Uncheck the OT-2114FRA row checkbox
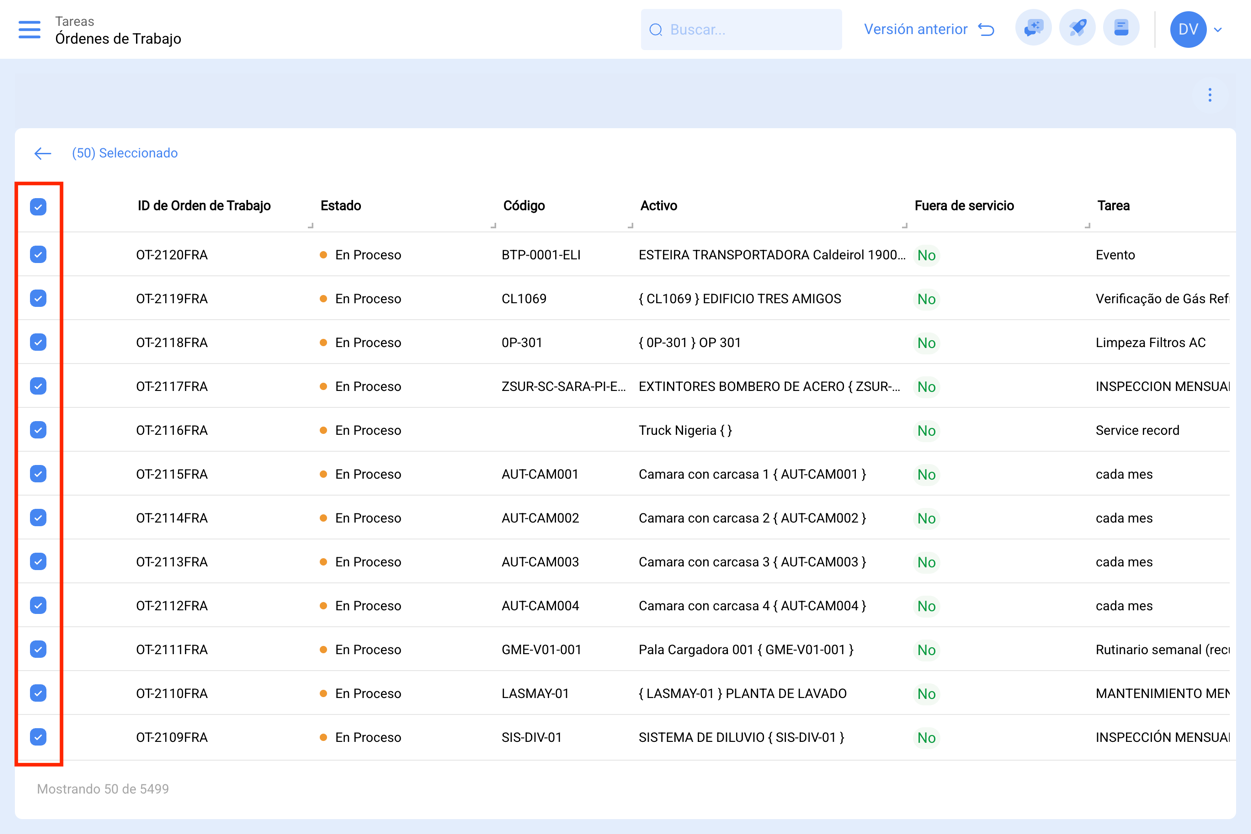Image resolution: width=1251 pixels, height=834 pixels. coord(38,518)
